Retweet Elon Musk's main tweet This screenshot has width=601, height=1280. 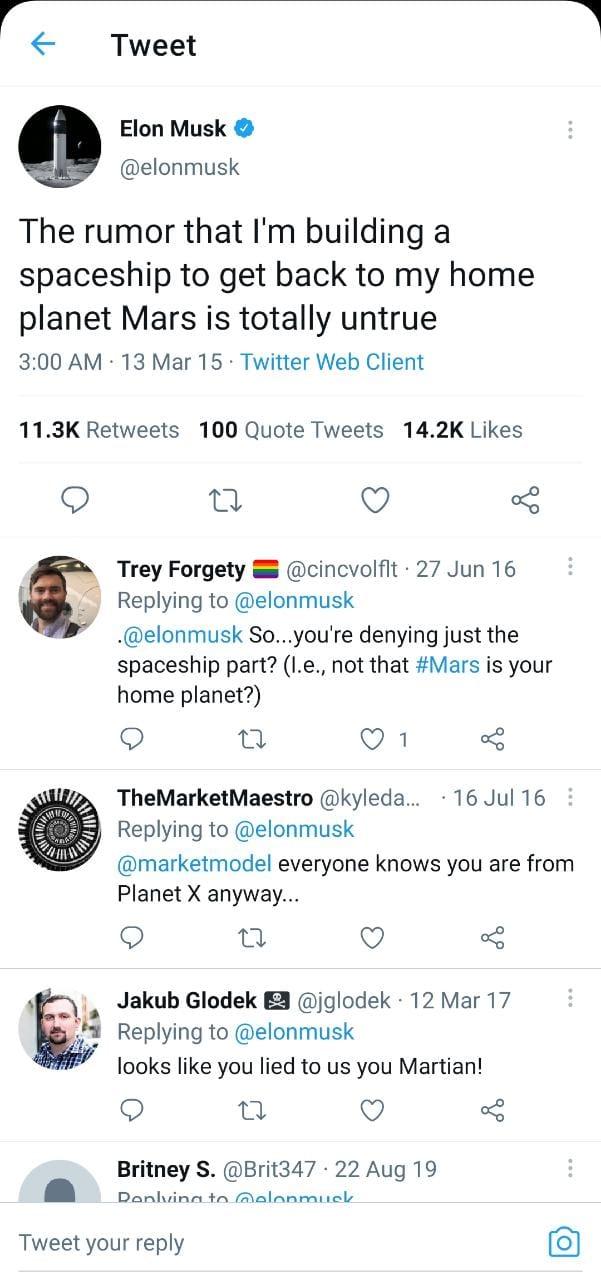click(x=225, y=499)
